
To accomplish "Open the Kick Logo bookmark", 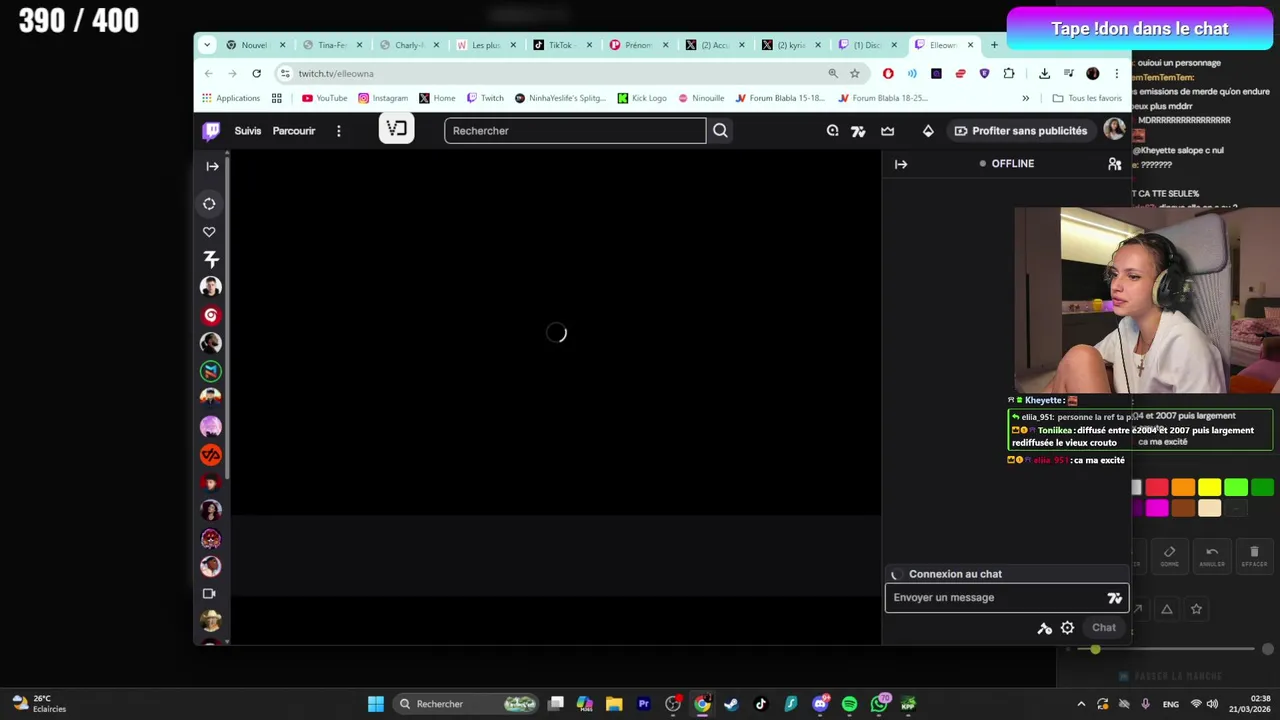I will tap(642, 98).
